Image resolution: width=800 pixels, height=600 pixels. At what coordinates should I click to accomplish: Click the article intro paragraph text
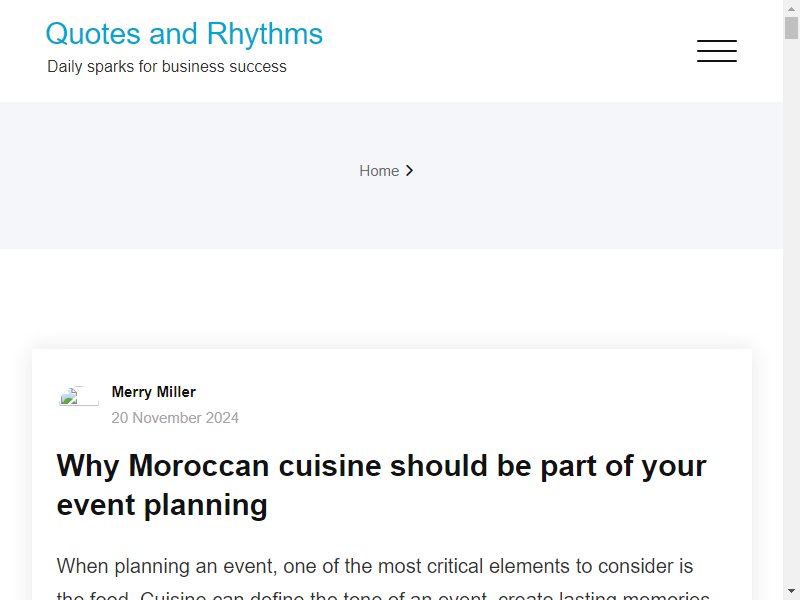pos(382,578)
